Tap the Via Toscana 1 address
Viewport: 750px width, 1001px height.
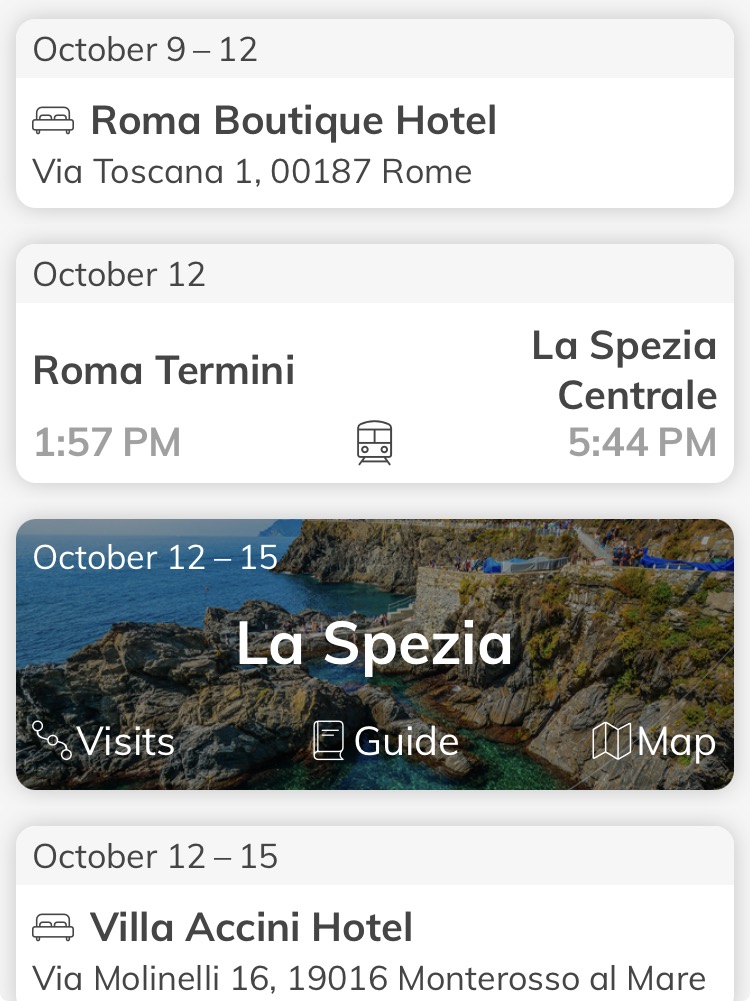(x=252, y=172)
